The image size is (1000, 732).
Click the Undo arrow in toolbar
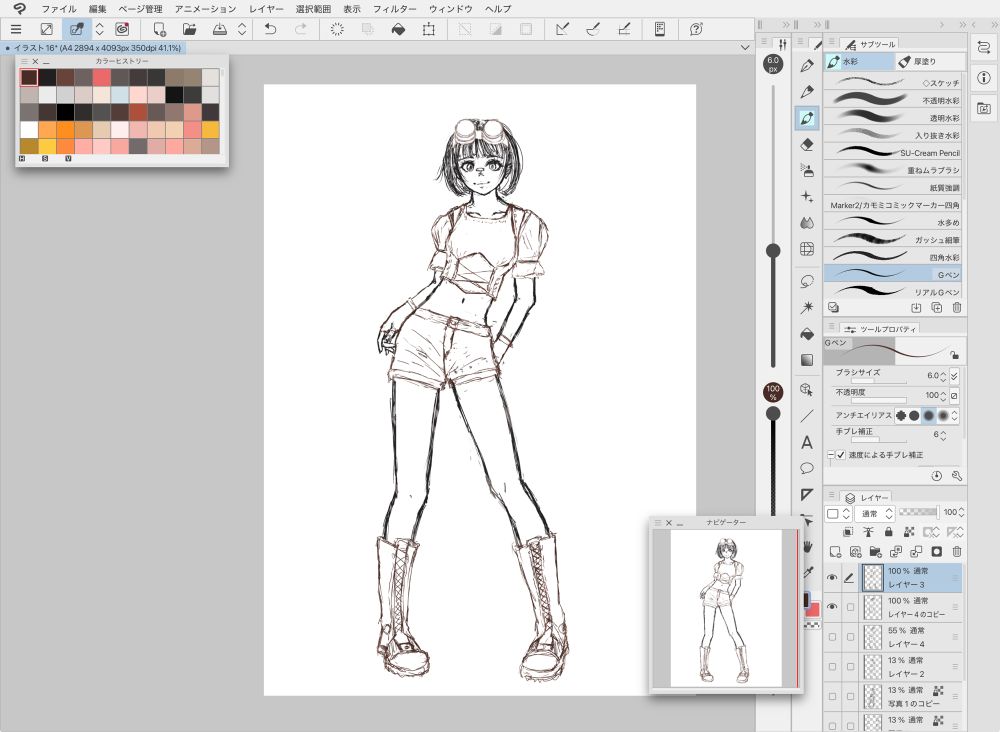point(270,29)
